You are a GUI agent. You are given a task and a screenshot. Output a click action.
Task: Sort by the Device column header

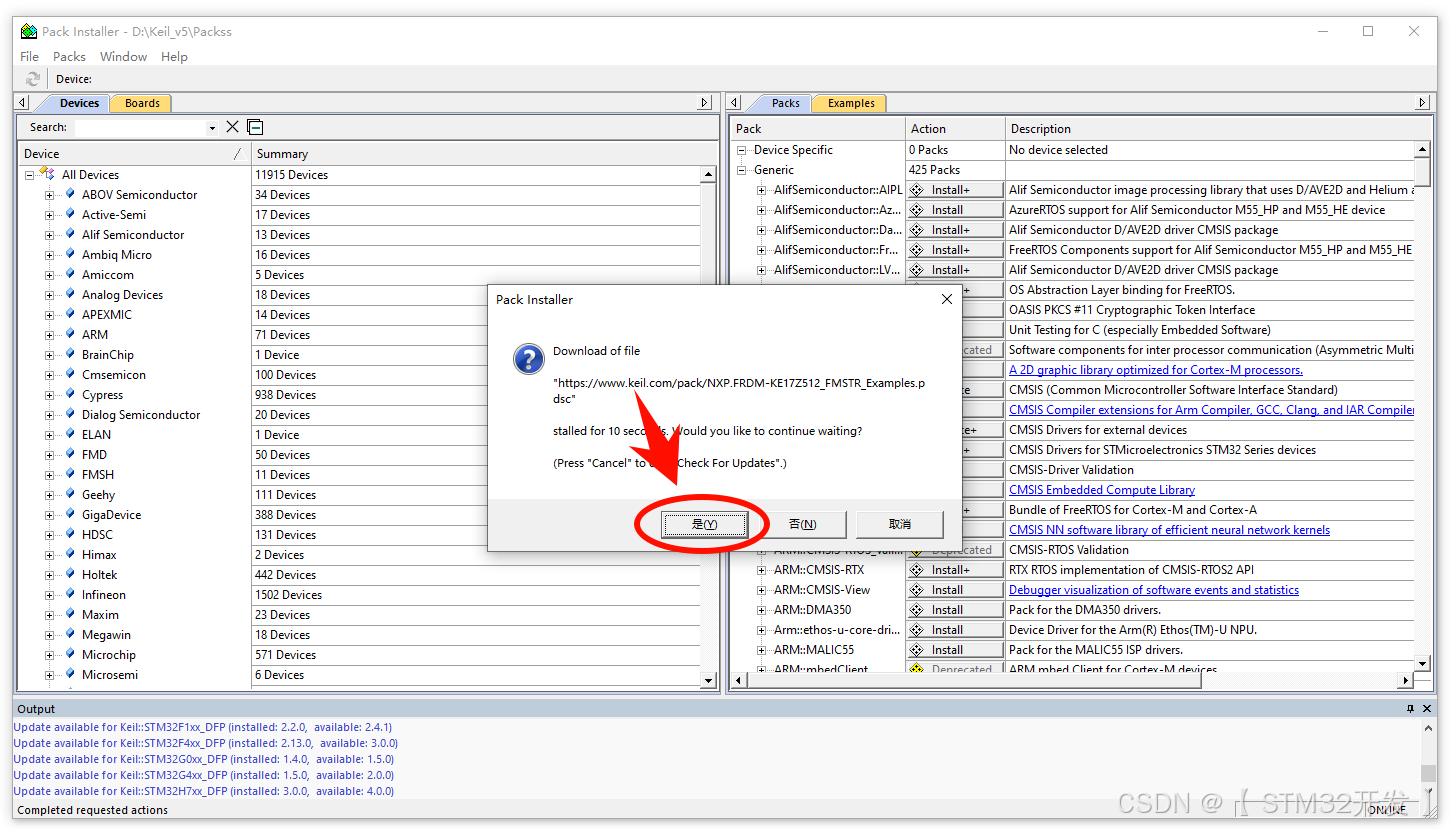tap(134, 154)
